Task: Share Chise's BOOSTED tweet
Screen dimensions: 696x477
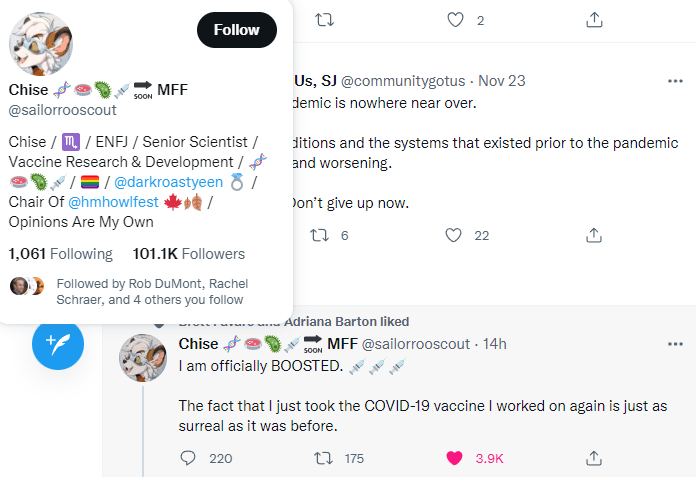Action: [593, 458]
